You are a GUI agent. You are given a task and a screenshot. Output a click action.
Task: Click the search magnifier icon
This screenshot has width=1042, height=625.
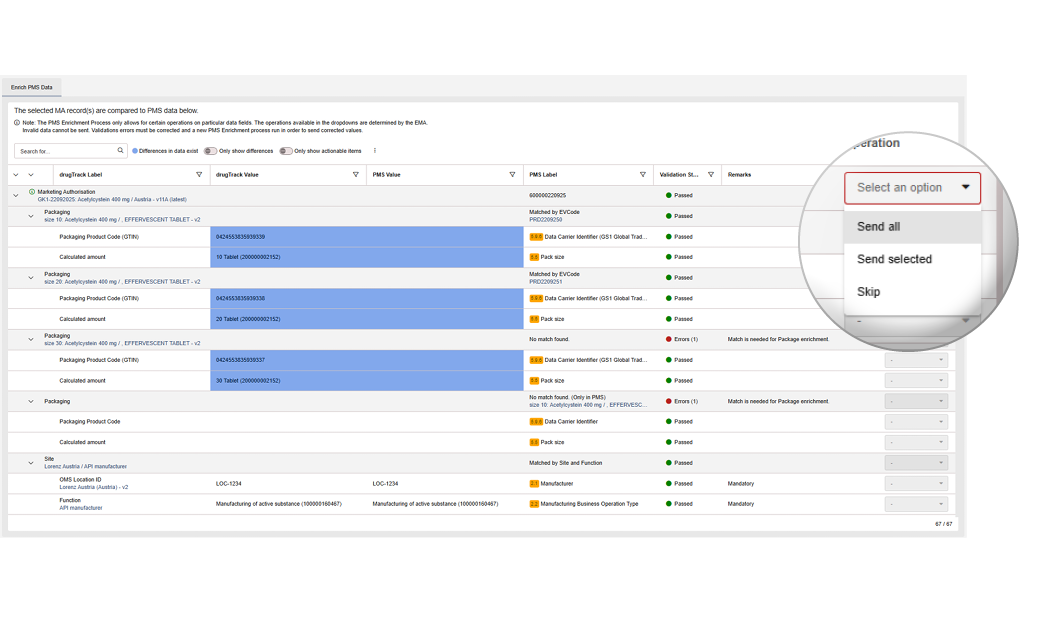click(121, 151)
